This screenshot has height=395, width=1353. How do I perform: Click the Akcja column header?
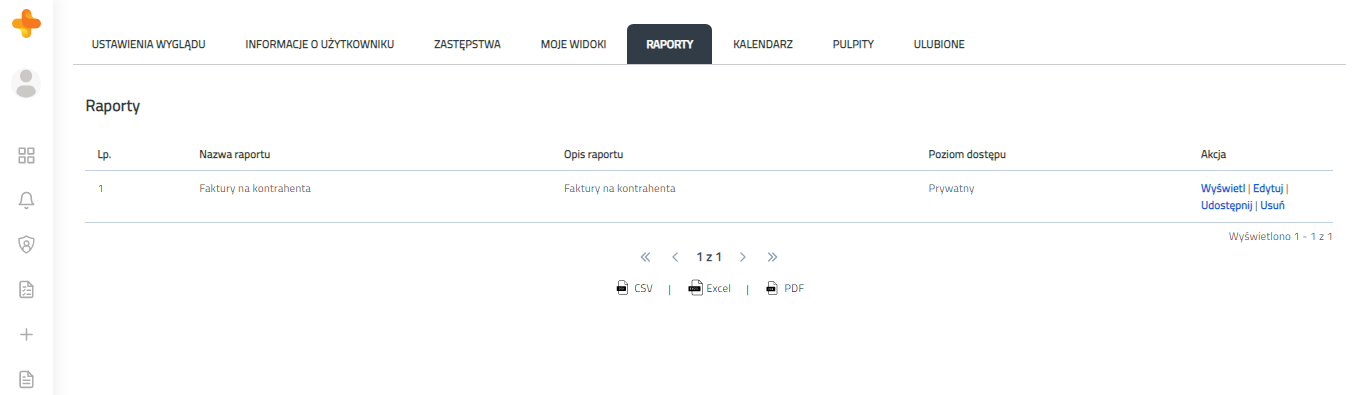1214,155
